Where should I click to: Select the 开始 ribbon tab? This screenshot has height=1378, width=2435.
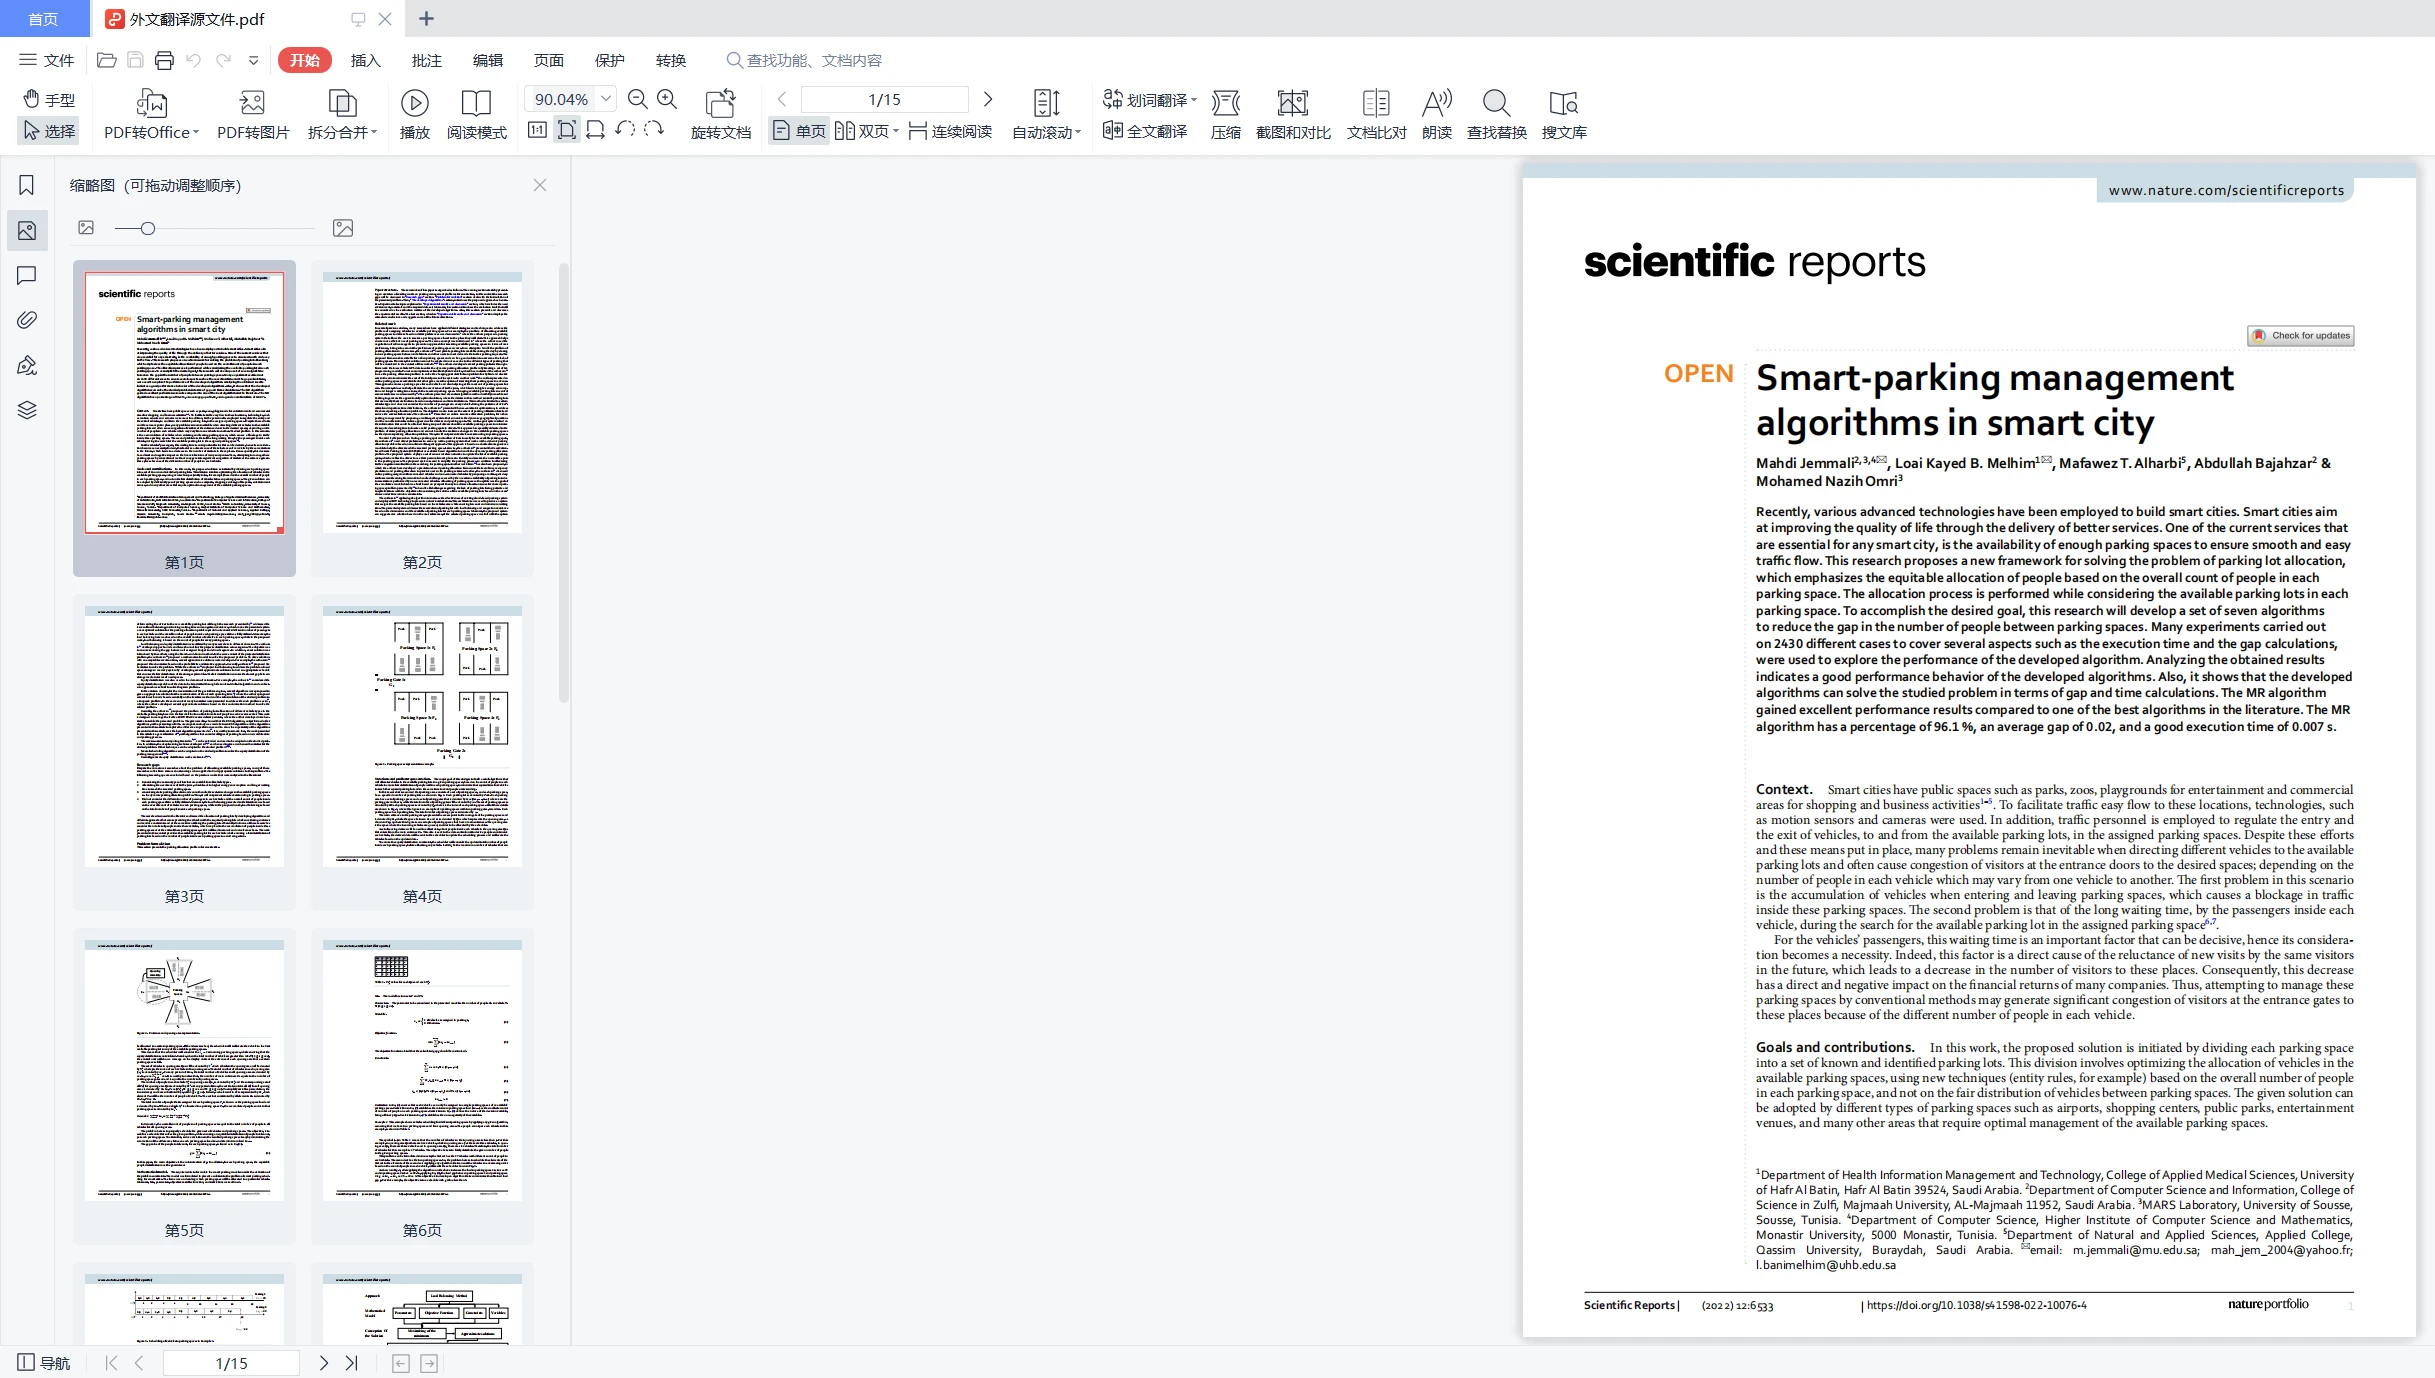tap(304, 60)
